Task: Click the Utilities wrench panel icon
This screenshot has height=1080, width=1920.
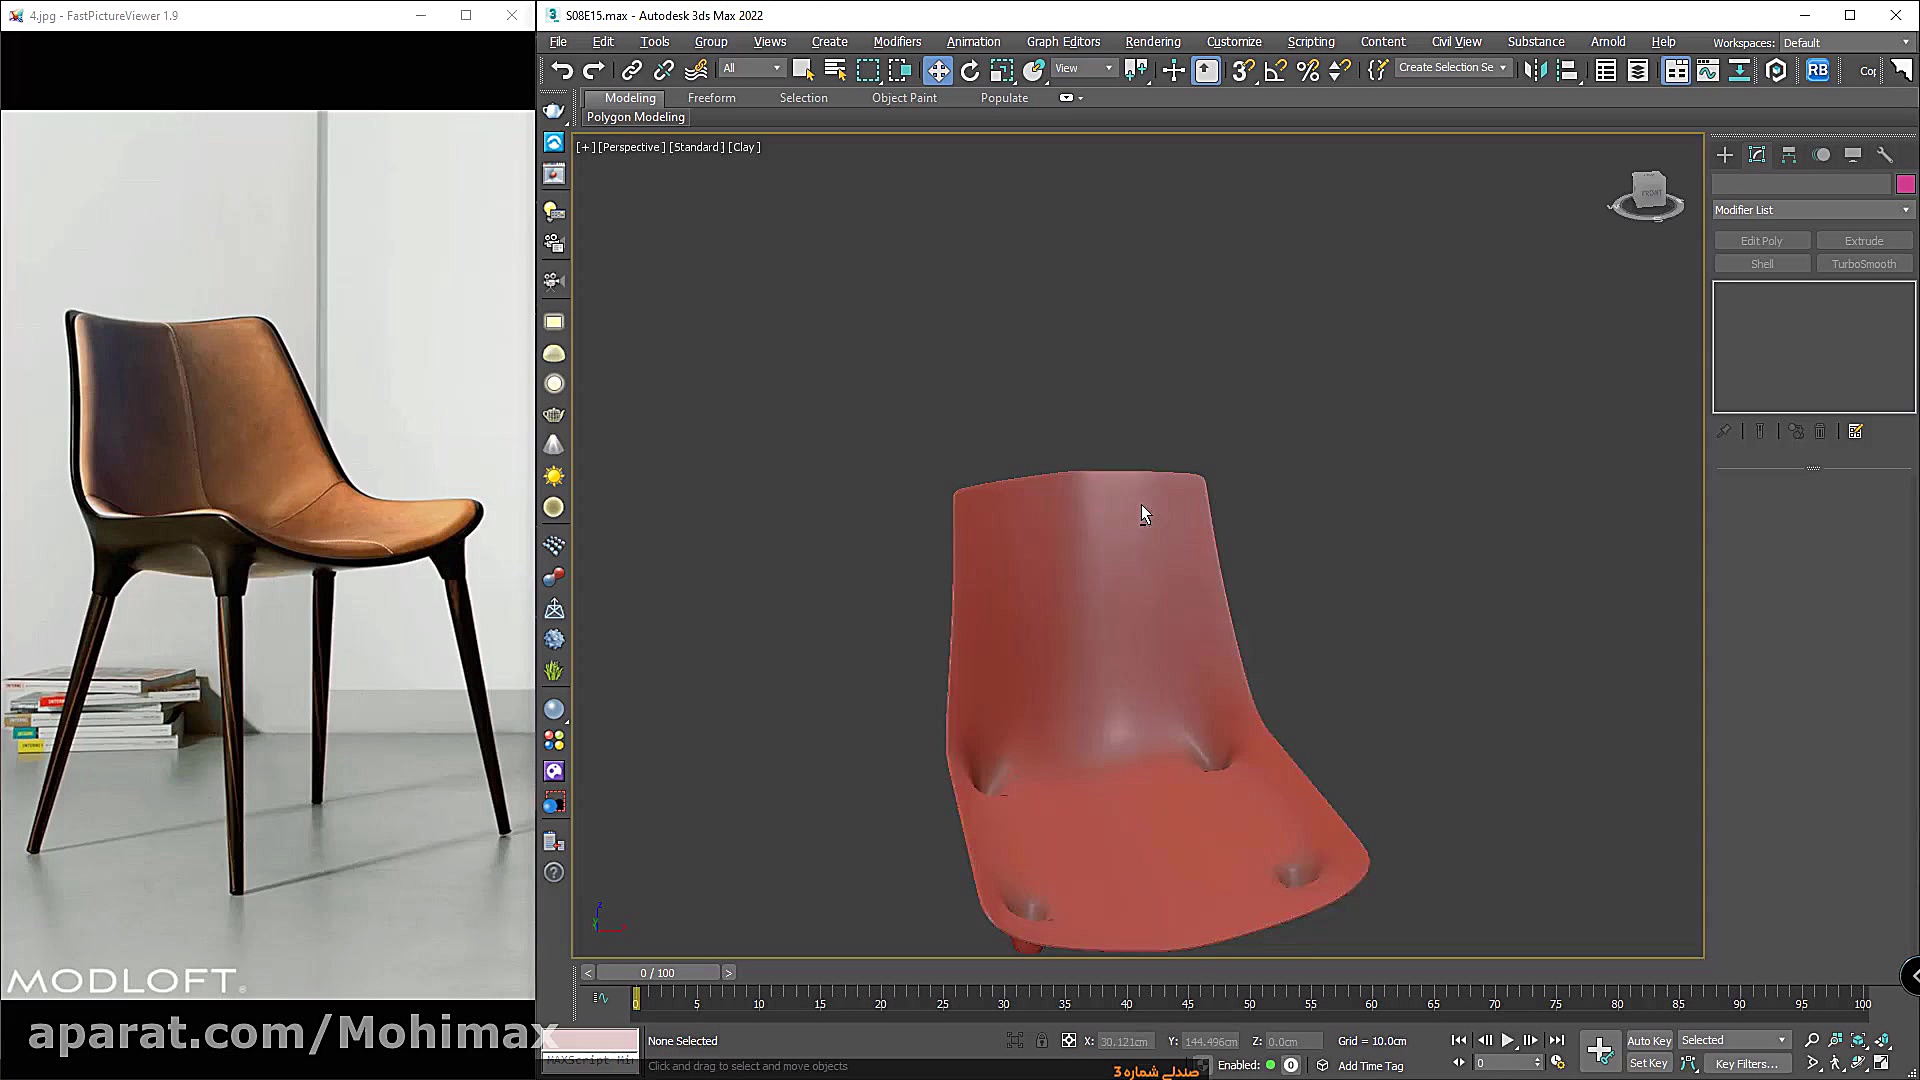Action: tap(1885, 155)
